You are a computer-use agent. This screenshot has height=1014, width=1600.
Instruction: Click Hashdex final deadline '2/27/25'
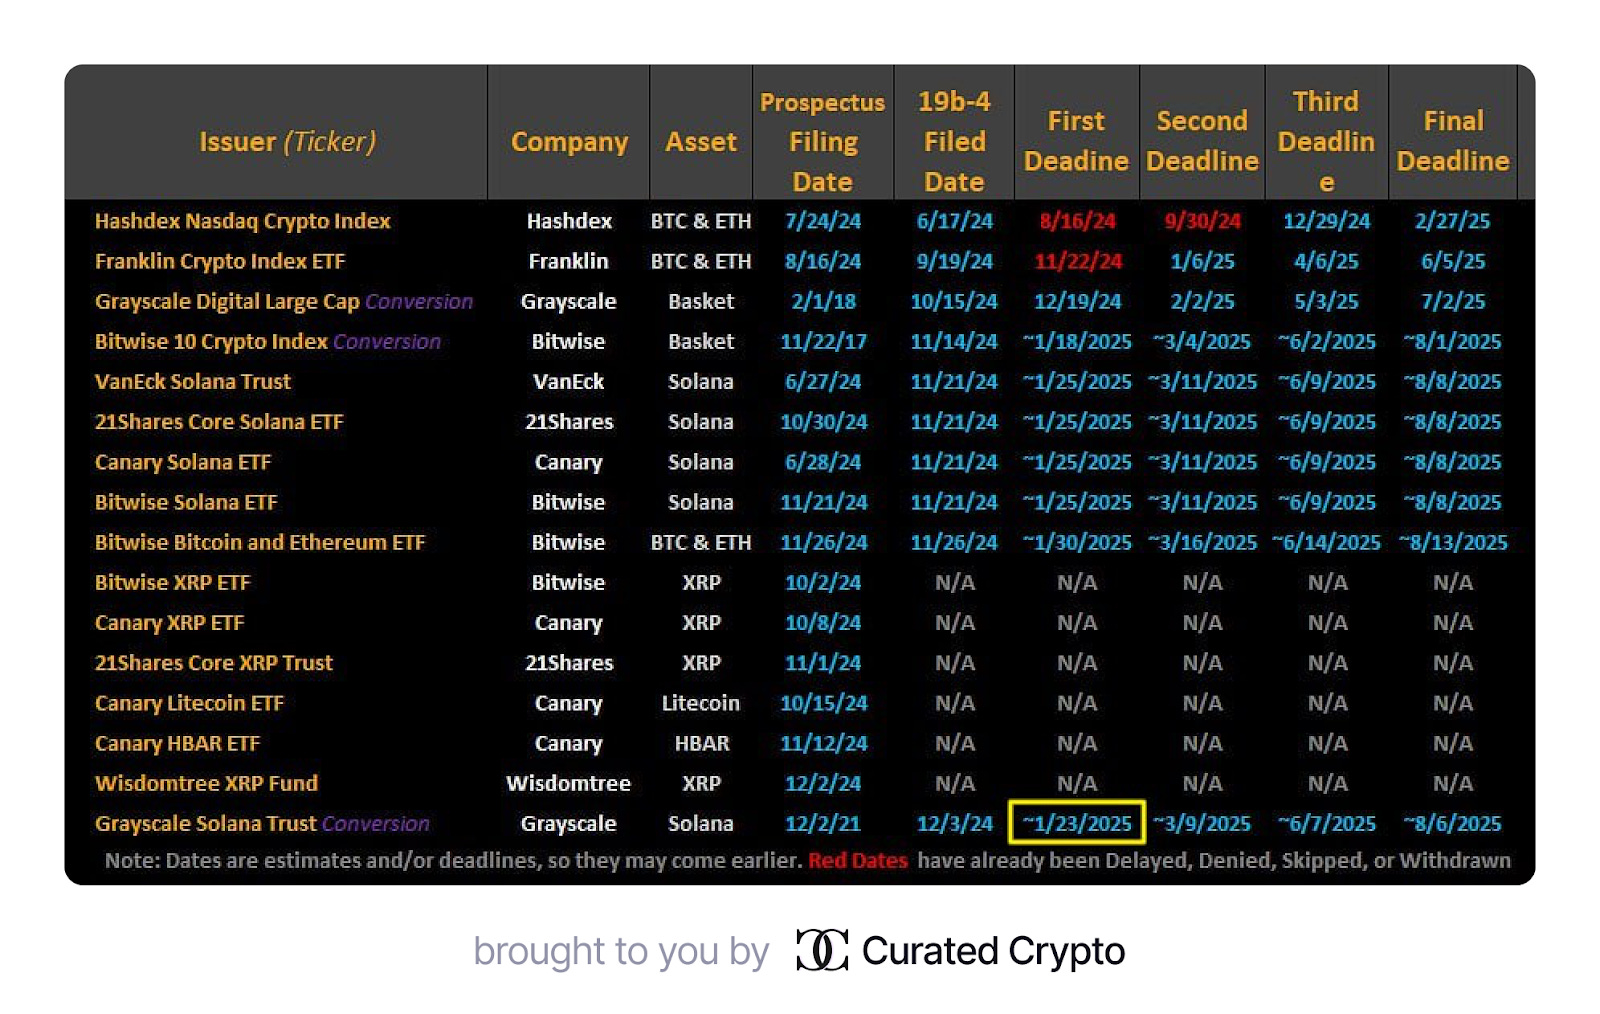(x=1452, y=221)
